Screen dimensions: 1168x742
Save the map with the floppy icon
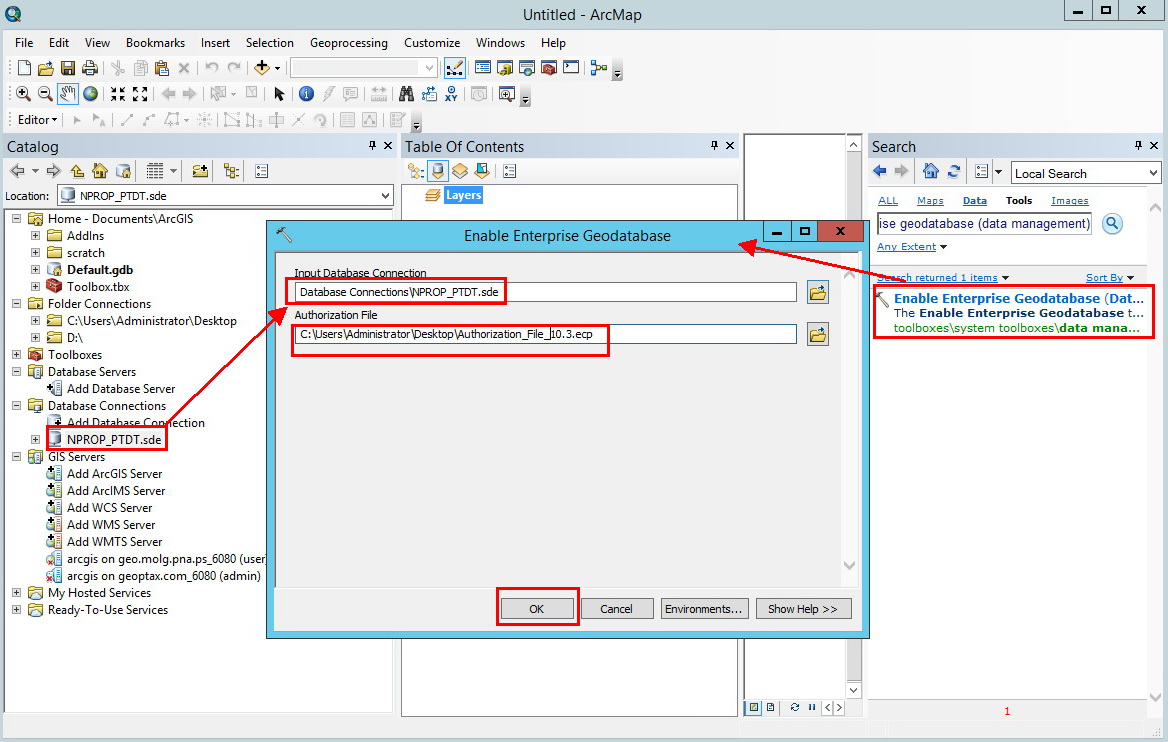[68, 68]
